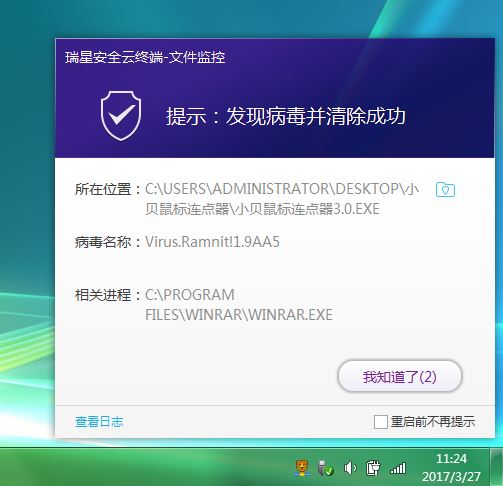503x486 pixels.
Task: Click the Show Desktop strip beside clock
Action: tap(496, 467)
